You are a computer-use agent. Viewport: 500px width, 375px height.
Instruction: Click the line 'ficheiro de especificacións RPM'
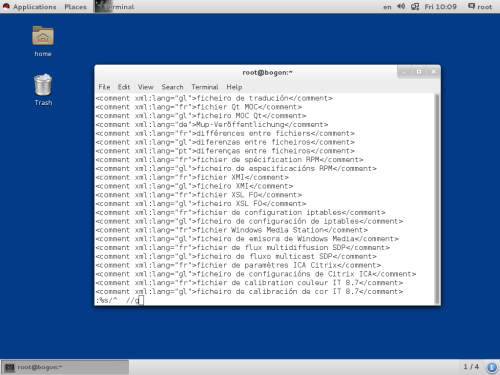(x=236, y=168)
